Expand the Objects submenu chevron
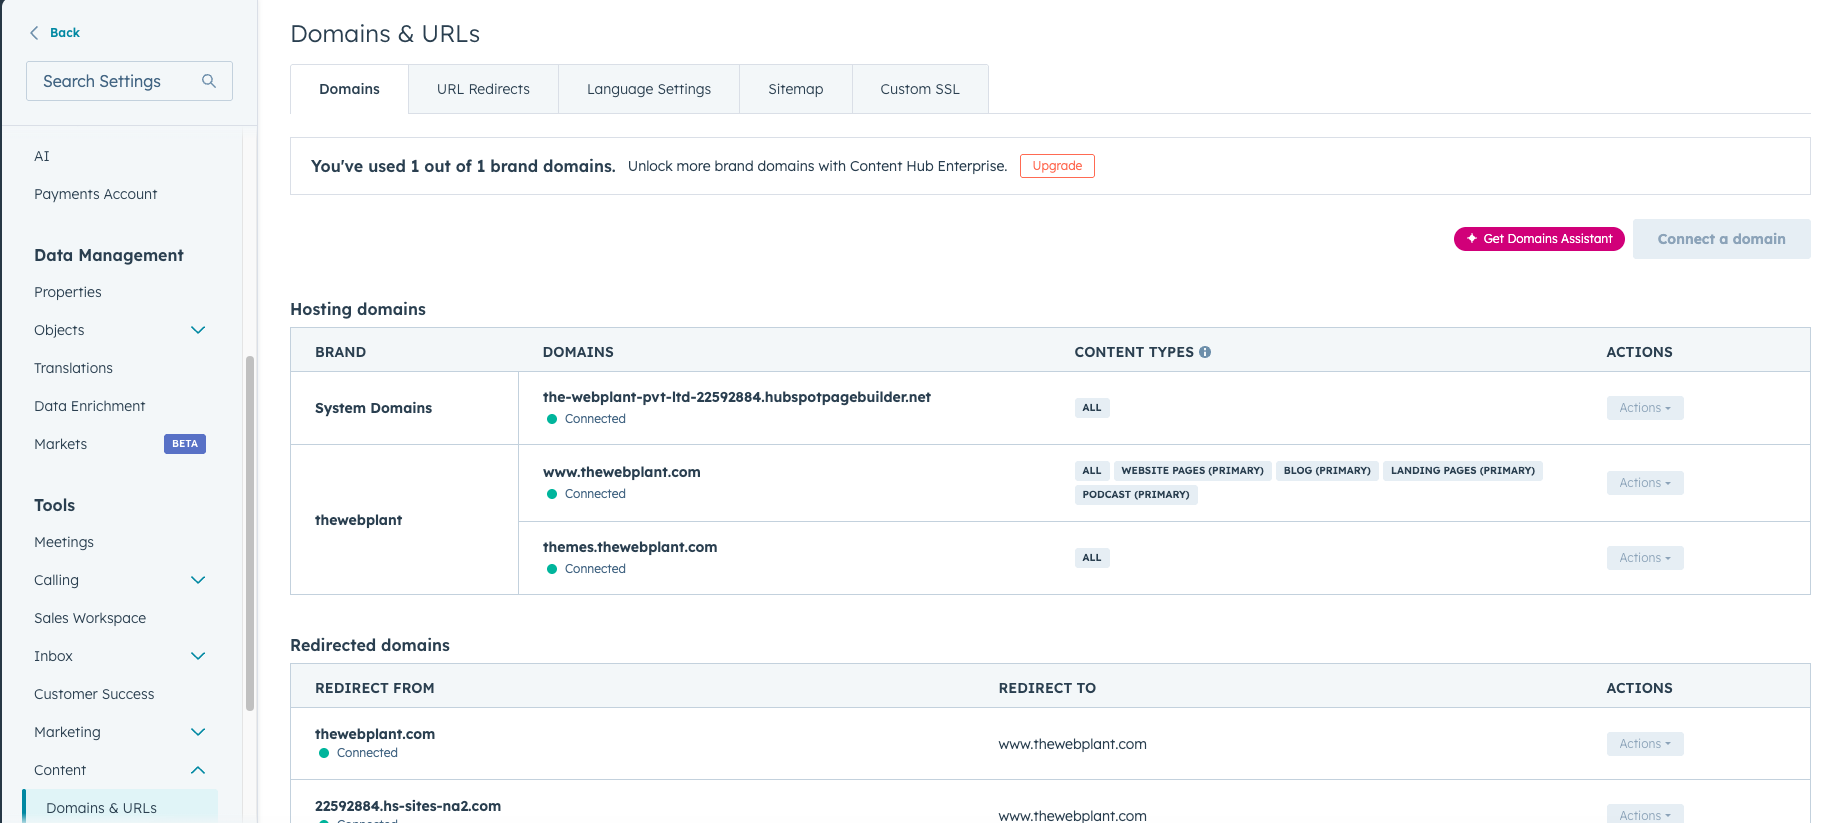The height and width of the screenshot is (823, 1830). [x=198, y=330]
